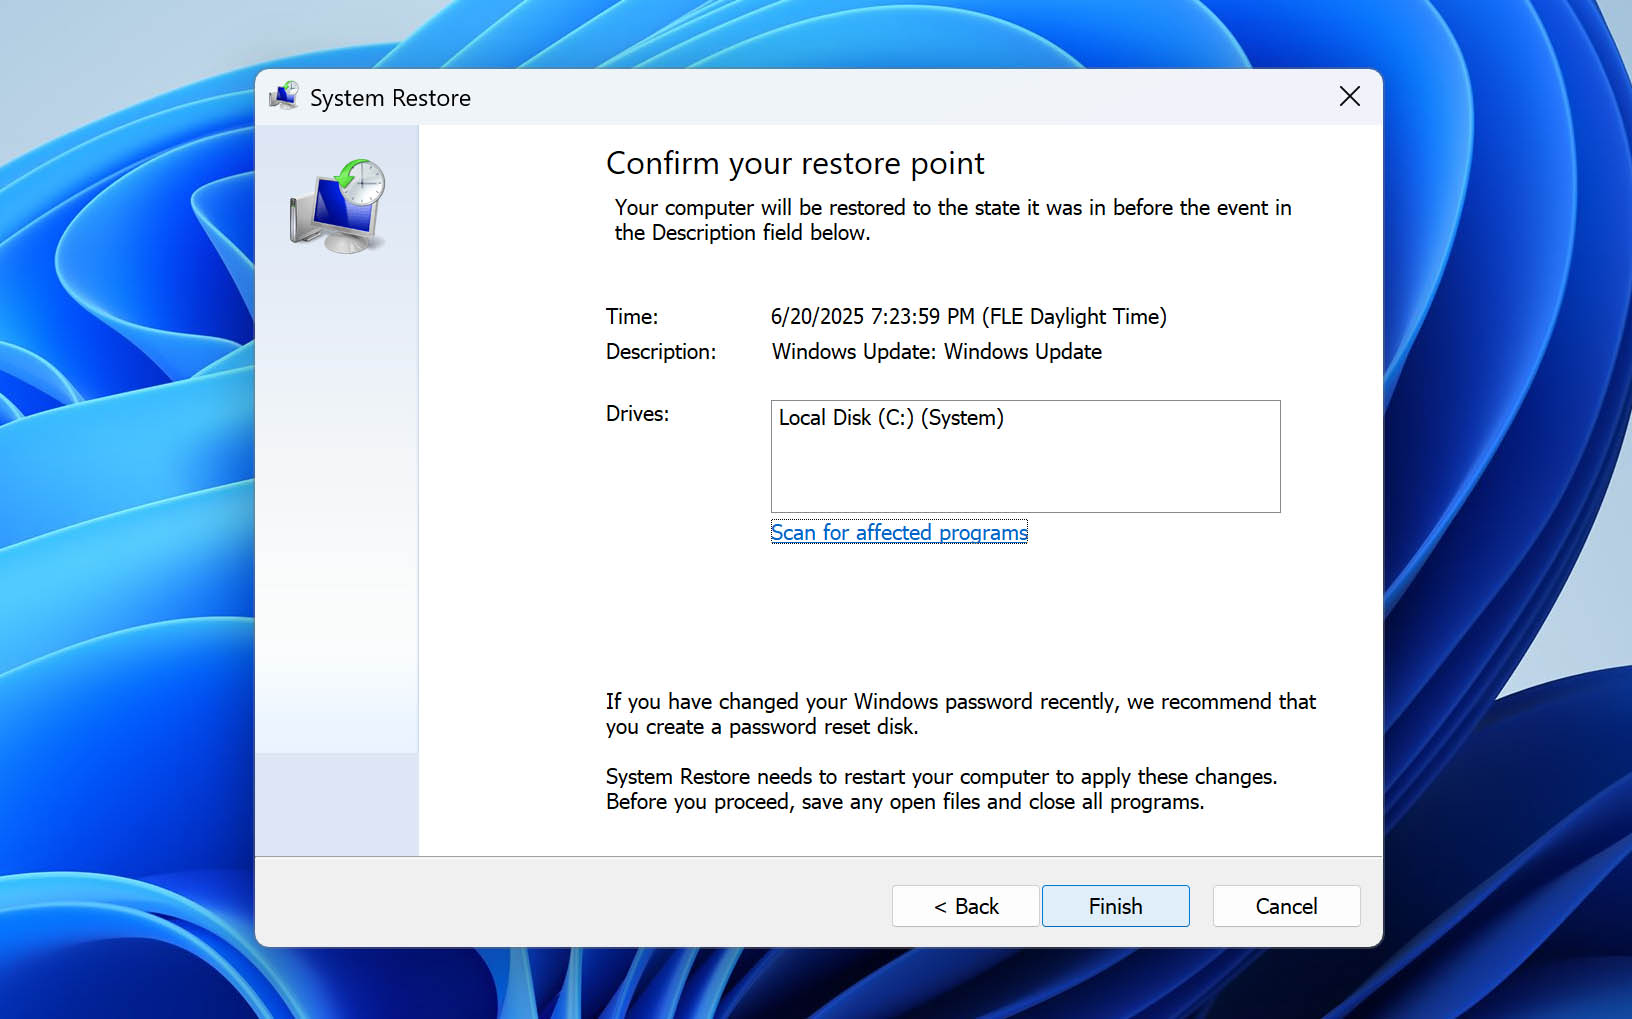The height and width of the screenshot is (1019, 1632).
Task: Close the System Restore dialog
Action: click(1349, 97)
